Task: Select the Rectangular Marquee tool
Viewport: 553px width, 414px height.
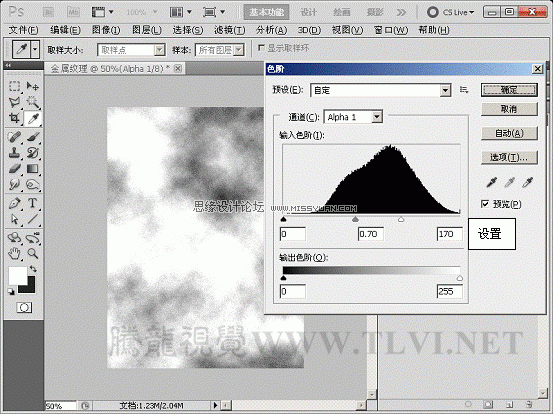Action: point(14,86)
